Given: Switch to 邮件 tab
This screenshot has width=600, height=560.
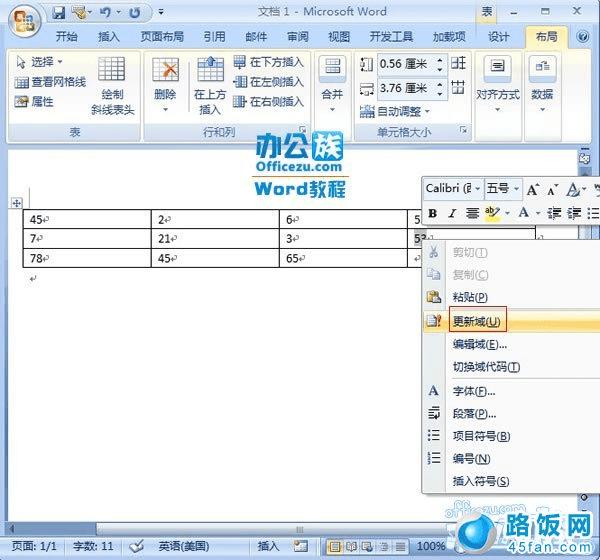Looking at the screenshot, I should [x=256, y=37].
